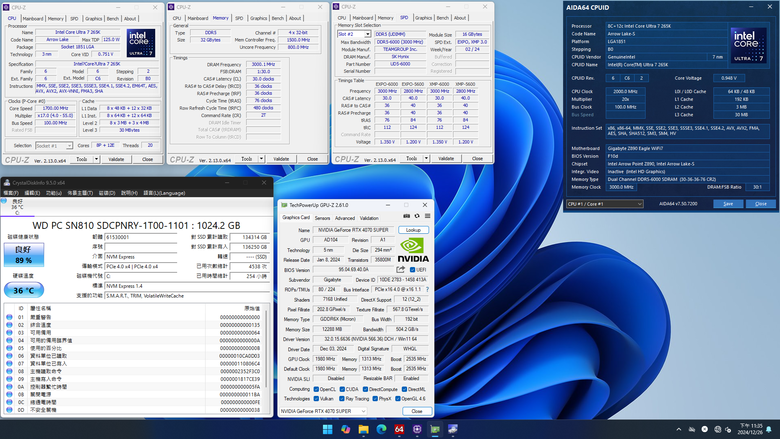Open Bench tab in CPU-Z Memory window
Image resolution: width=780 pixels, height=439 pixels.
(278, 18)
